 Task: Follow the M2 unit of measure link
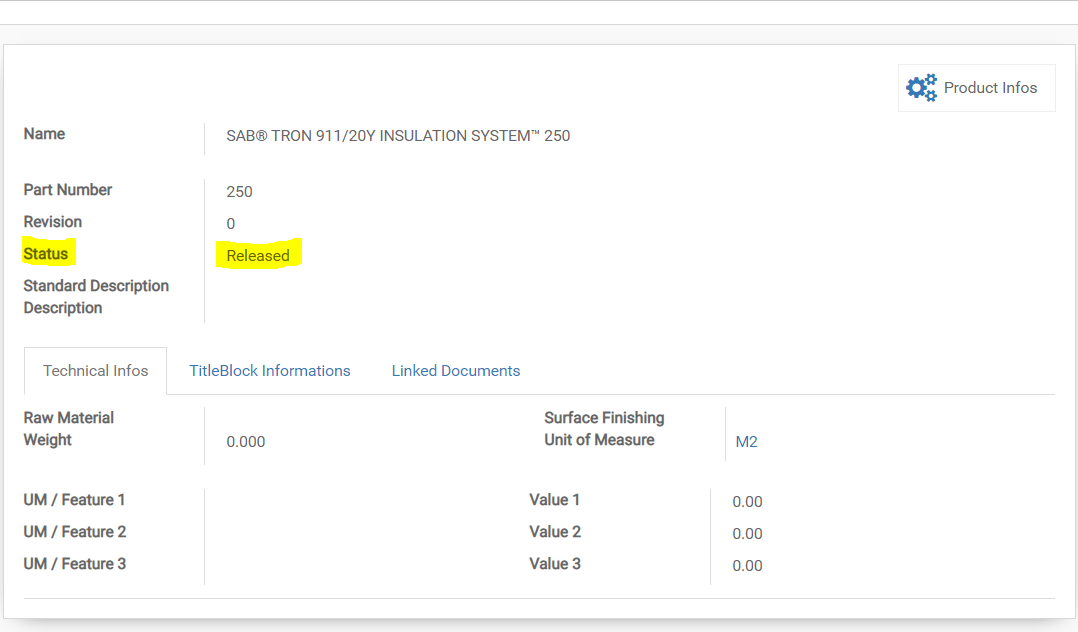(x=746, y=442)
